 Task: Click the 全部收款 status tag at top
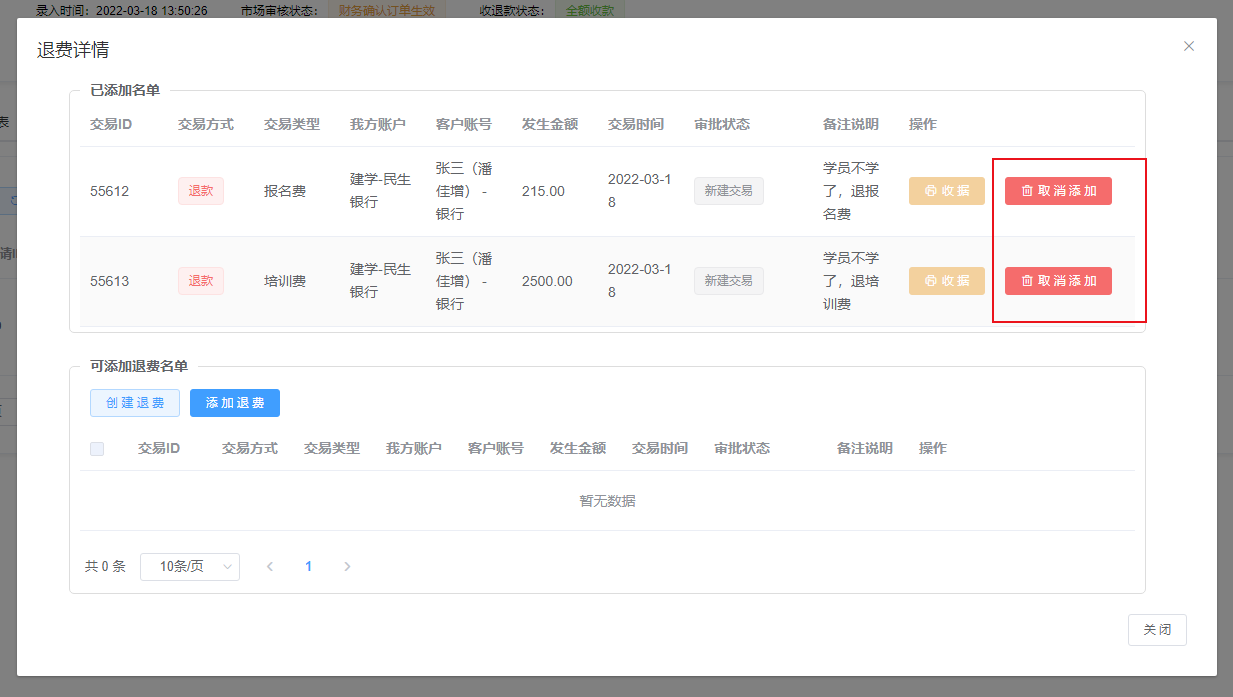pyautogui.click(x=592, y=11)
